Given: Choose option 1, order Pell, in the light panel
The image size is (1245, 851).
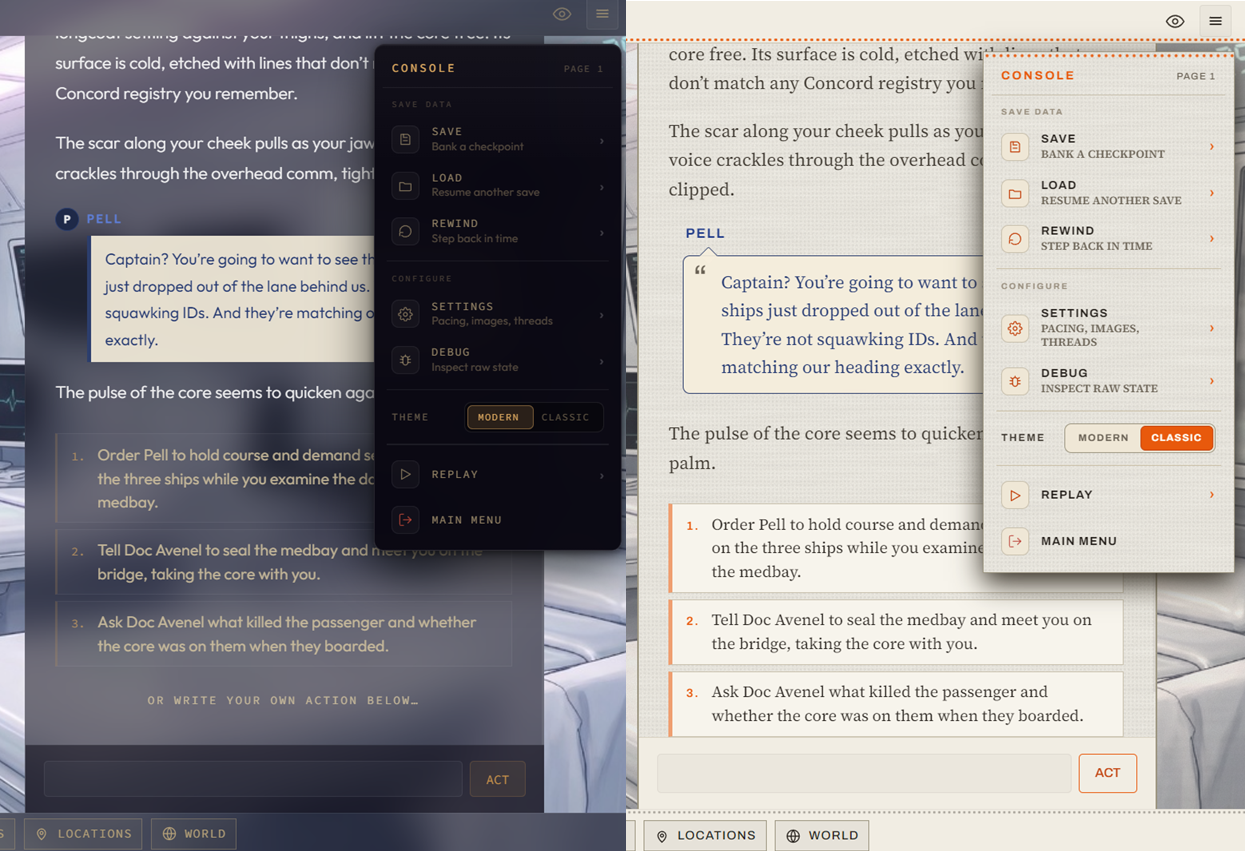Looking at the screenshot, I should (896, 548).
